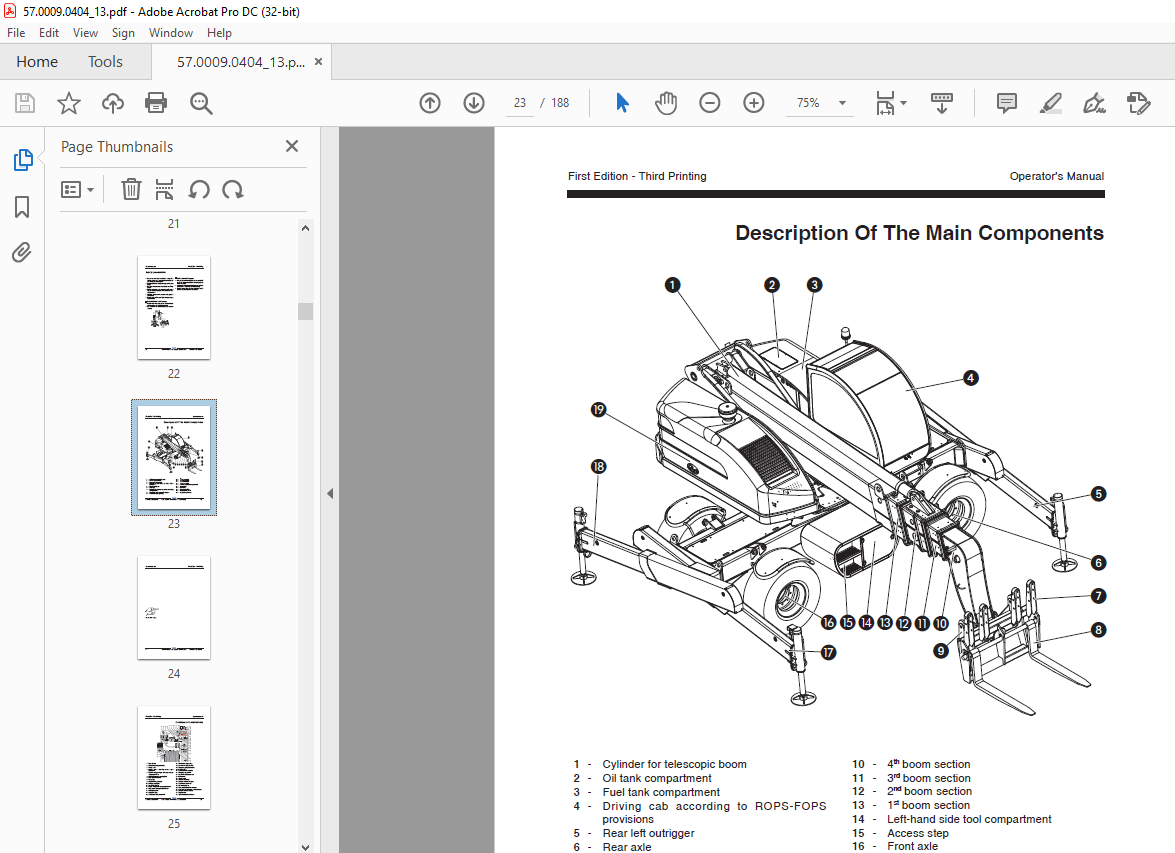Click 'Fuel tank compartment' legend entry
Image resolution: width=1175 pixels, height=853 pixels.
[x=661, y=792]
